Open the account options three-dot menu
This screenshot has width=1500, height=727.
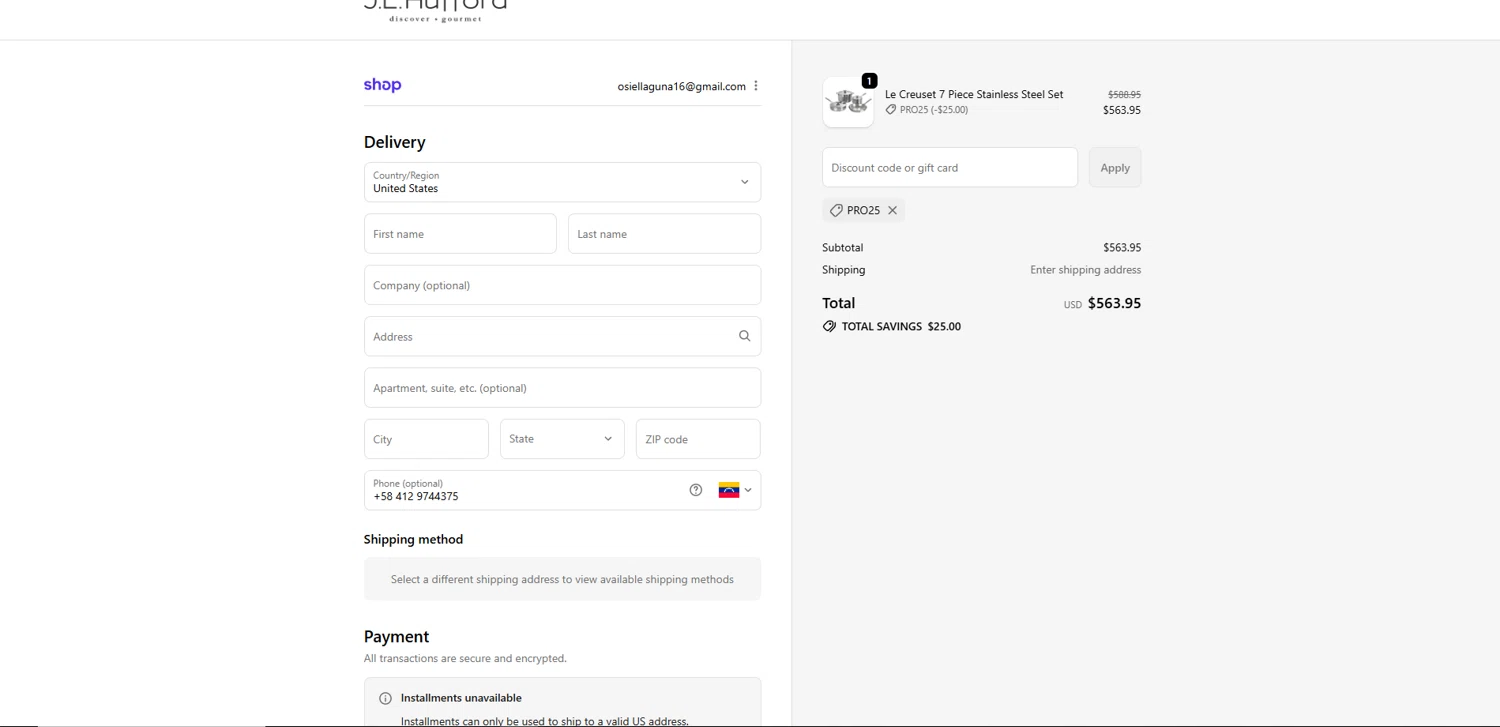pyautogui.click(x=756, y=86)
